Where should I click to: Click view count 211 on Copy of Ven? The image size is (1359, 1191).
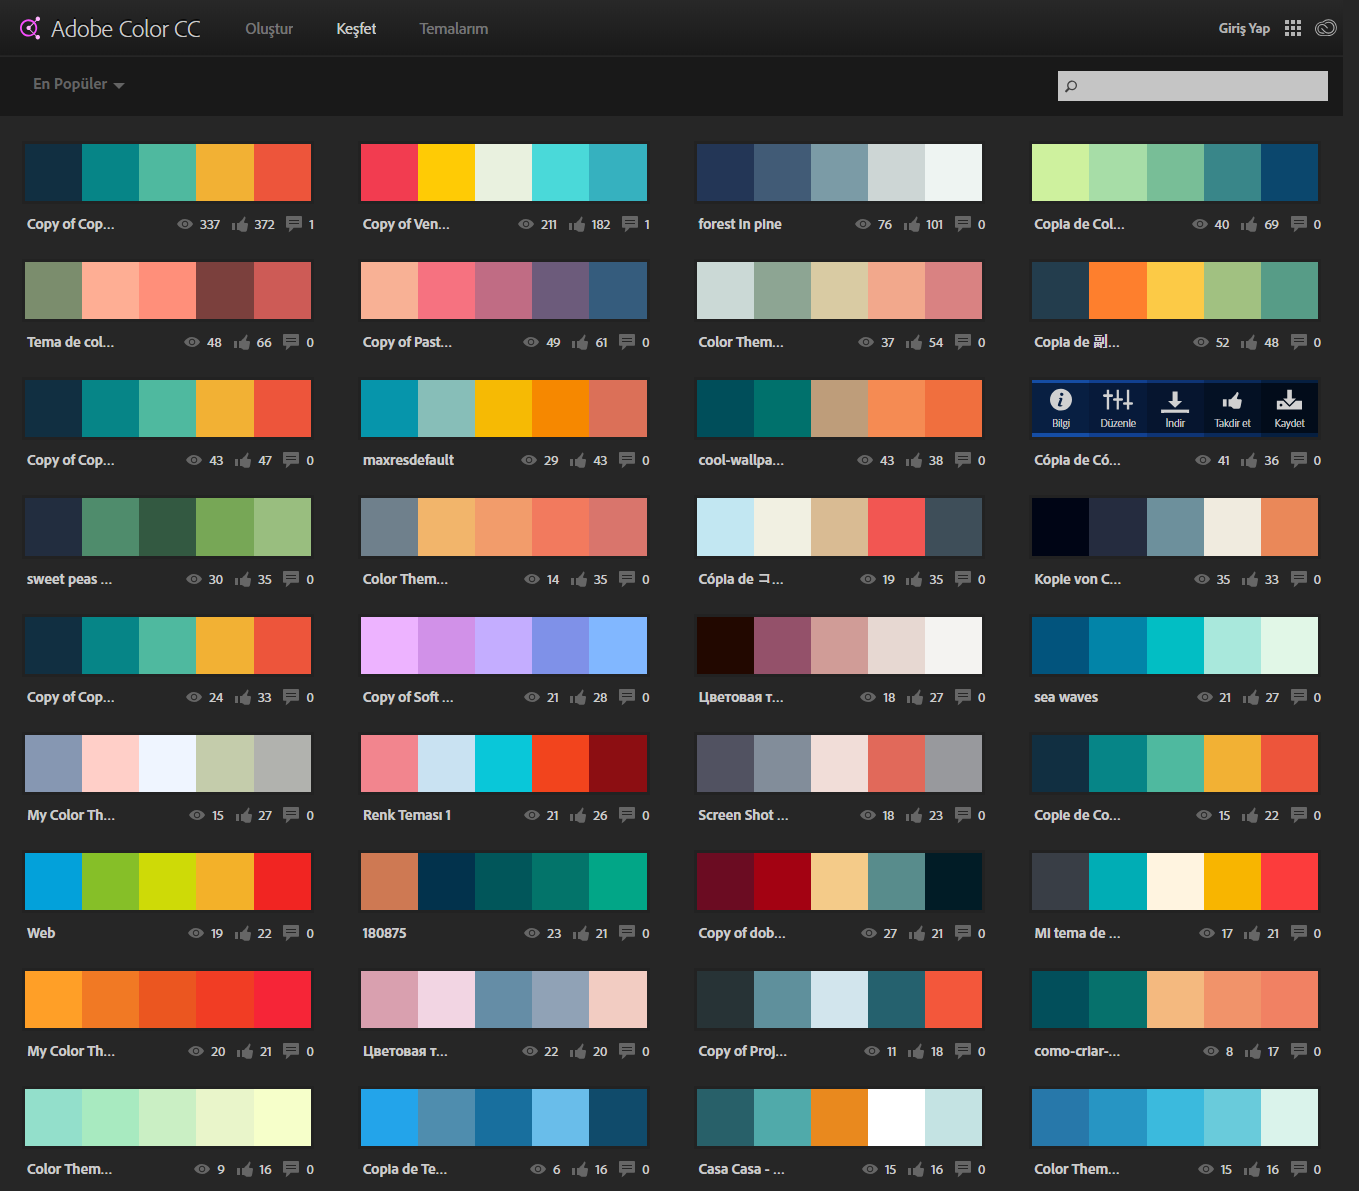click(x=549, y=224)
